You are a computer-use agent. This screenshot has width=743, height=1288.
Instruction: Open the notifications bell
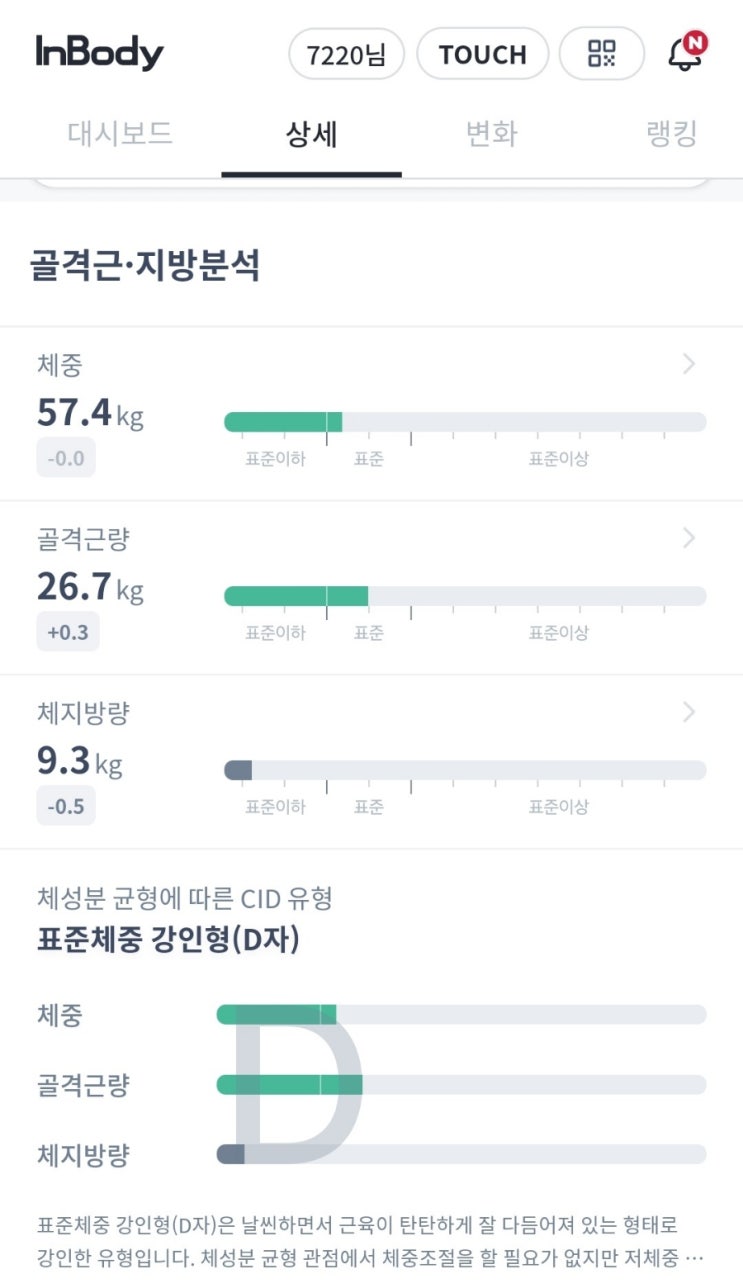[x=686, y=53]
